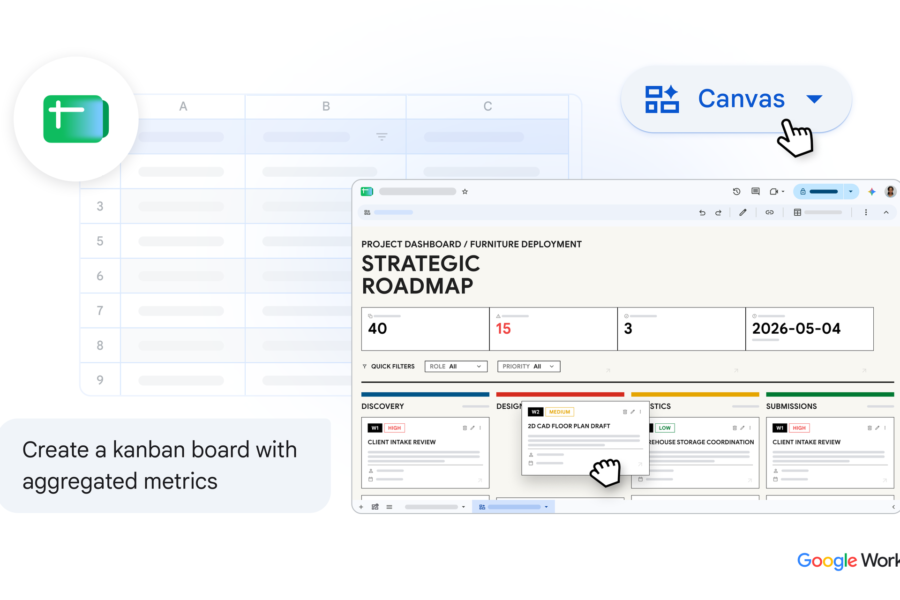This screenshot has height=600, width=900.
Task: Open the account profile avatar
Action: 890,192
